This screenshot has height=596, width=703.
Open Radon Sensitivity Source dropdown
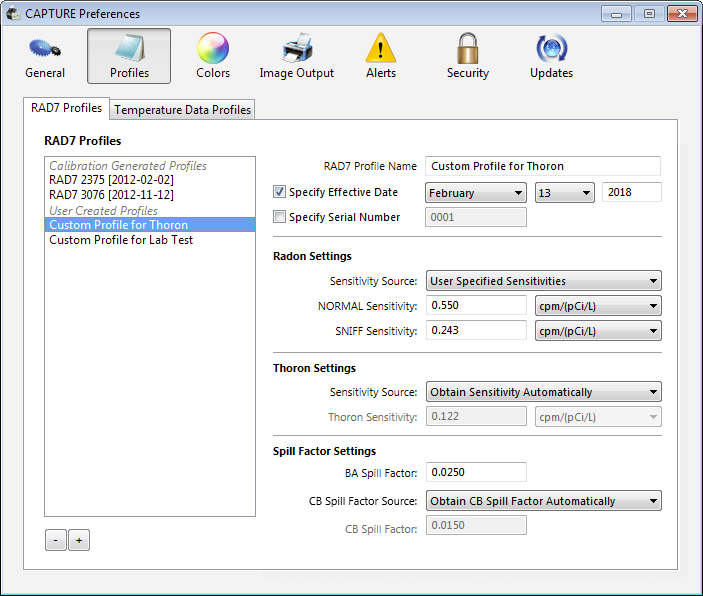(x=543, y=281)
